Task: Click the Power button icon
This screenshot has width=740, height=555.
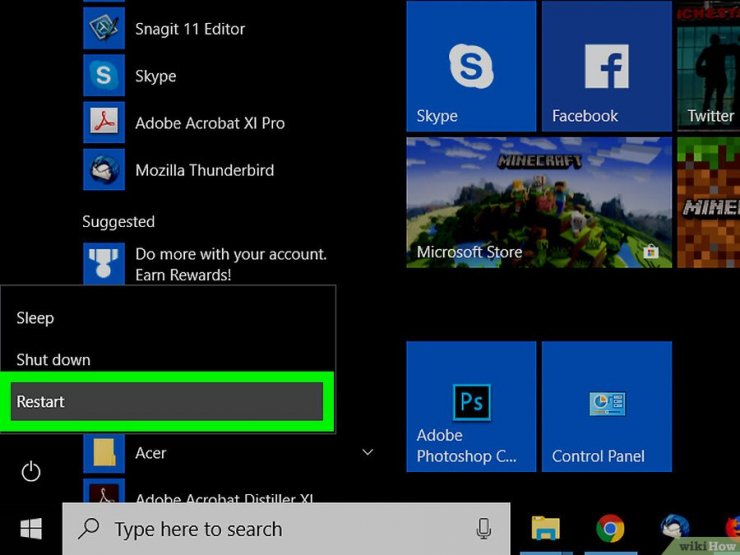Action: (x=31, y=471)
